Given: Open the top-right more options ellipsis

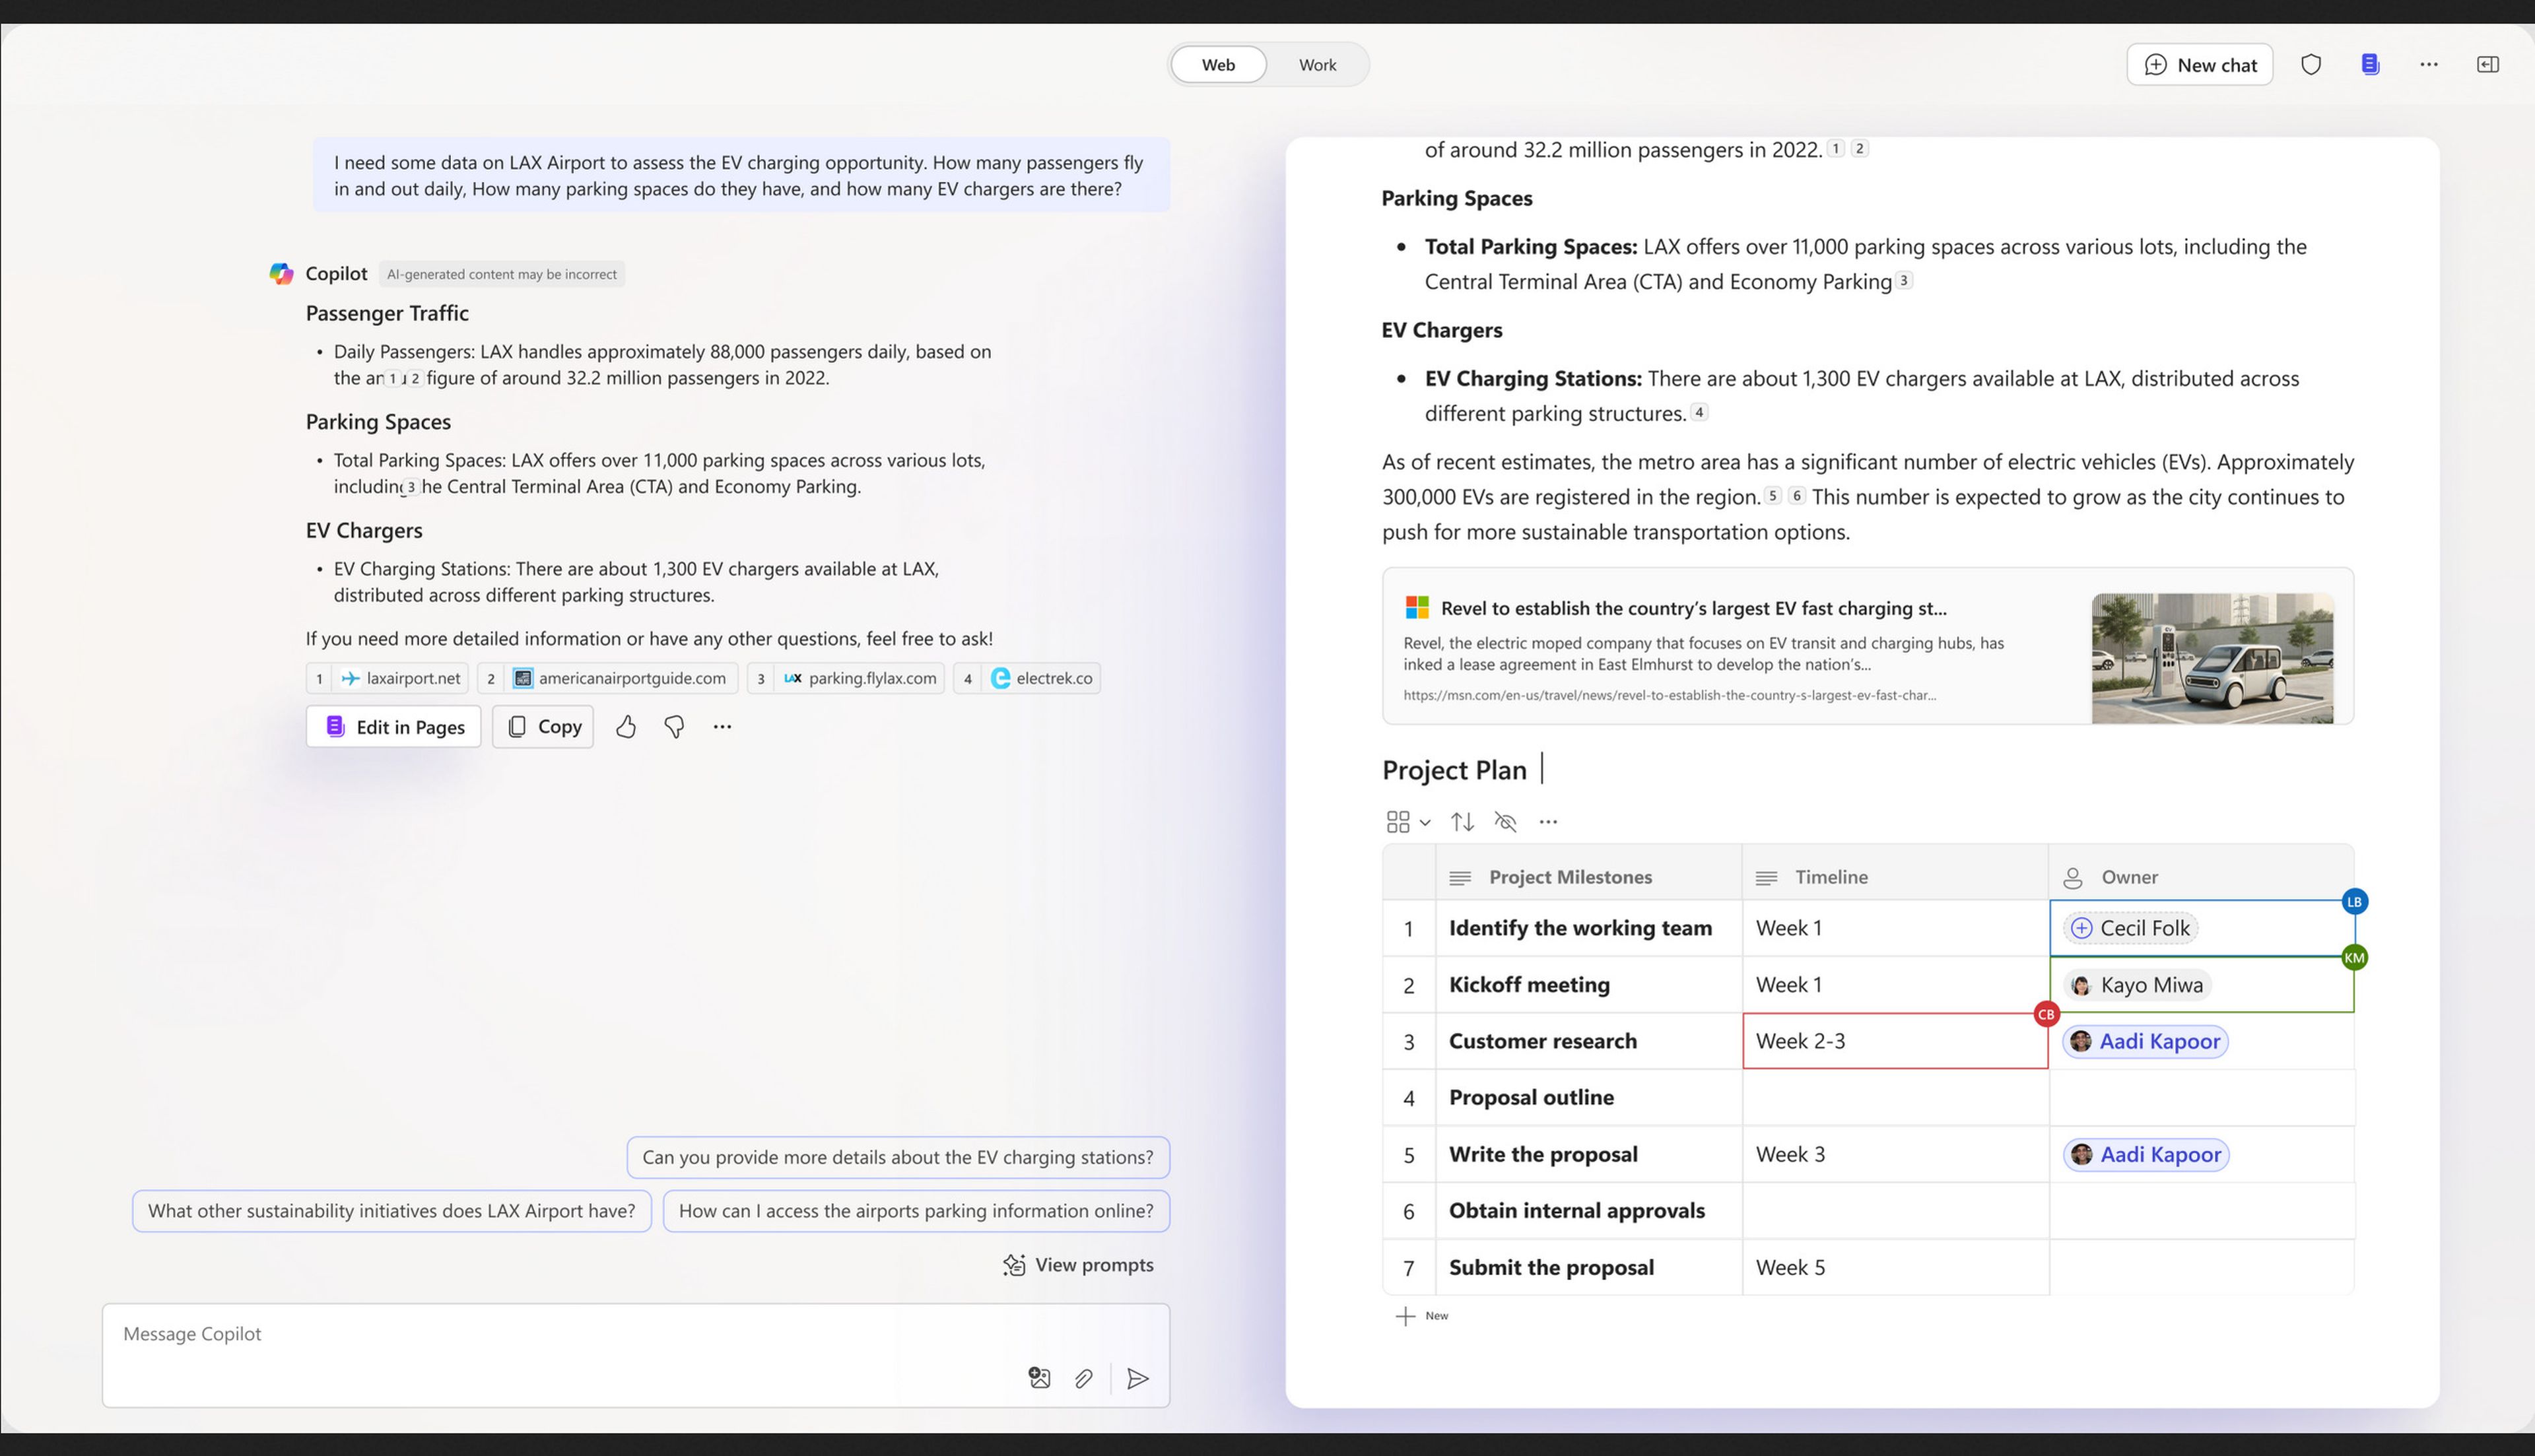Looking at the screenshot, I should 2429,64.
